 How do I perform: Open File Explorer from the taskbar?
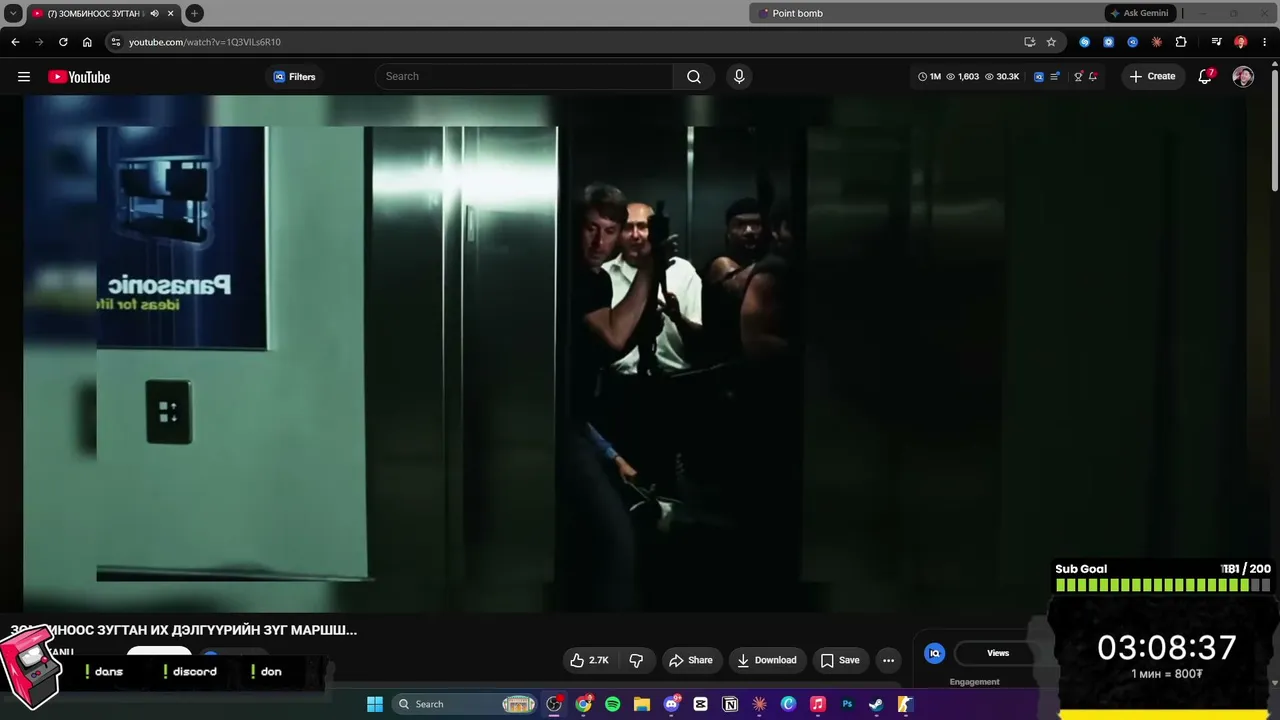[642, 704]
